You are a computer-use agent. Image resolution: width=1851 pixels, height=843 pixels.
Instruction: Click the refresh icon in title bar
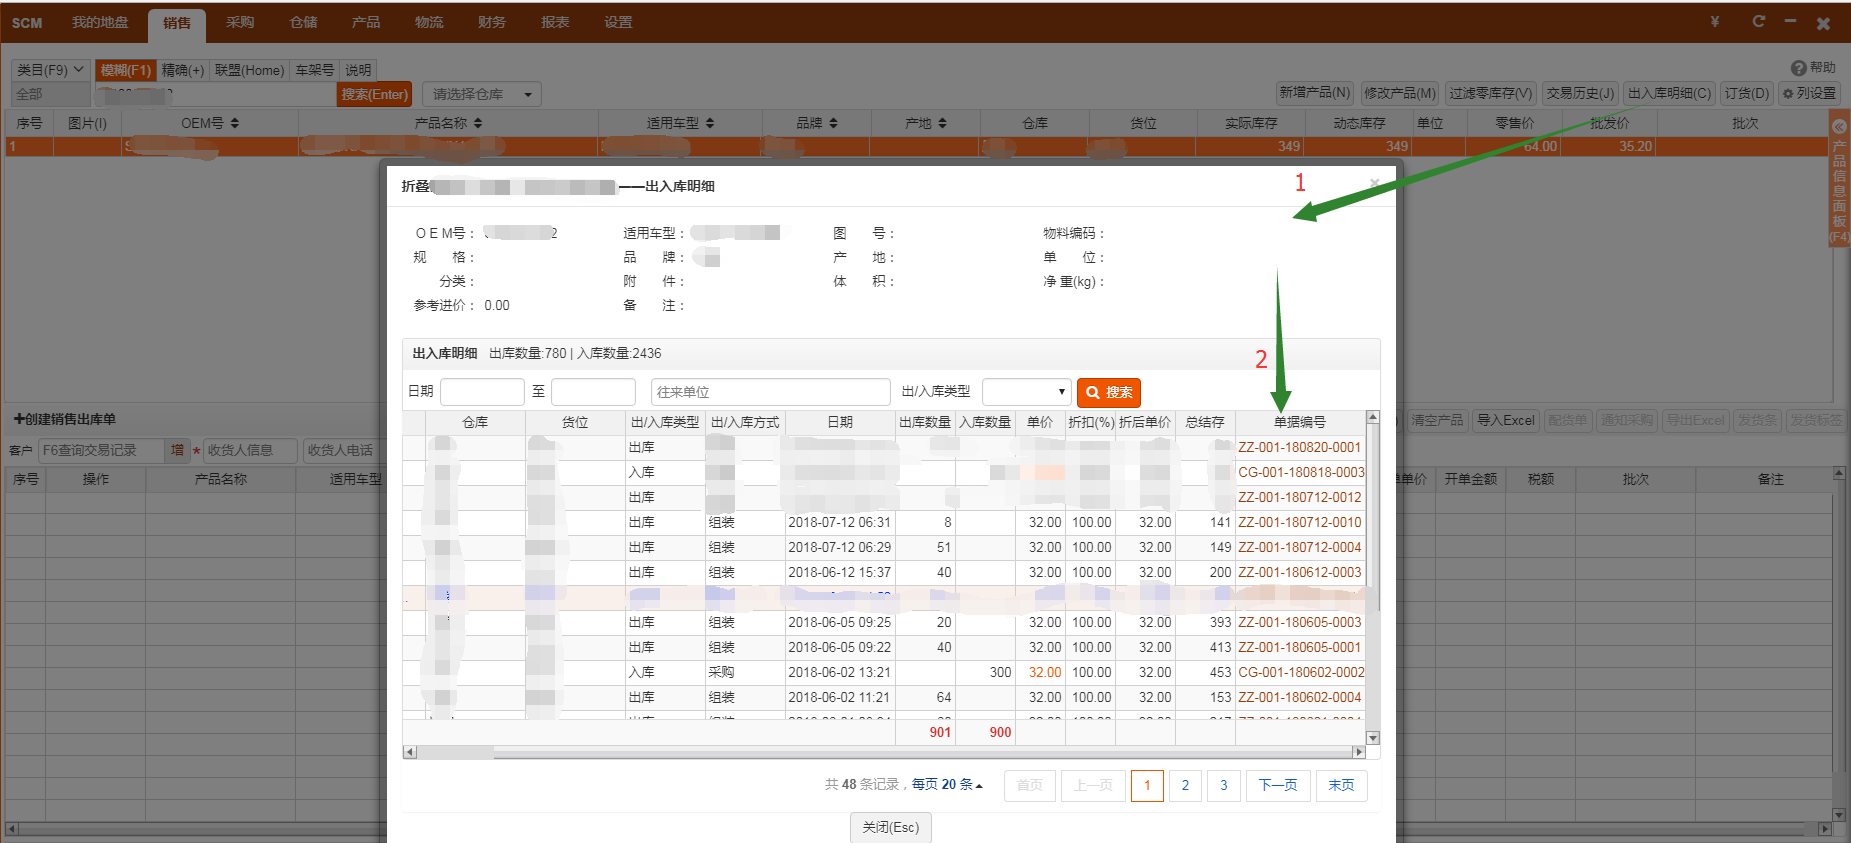tap(1759, 21)
